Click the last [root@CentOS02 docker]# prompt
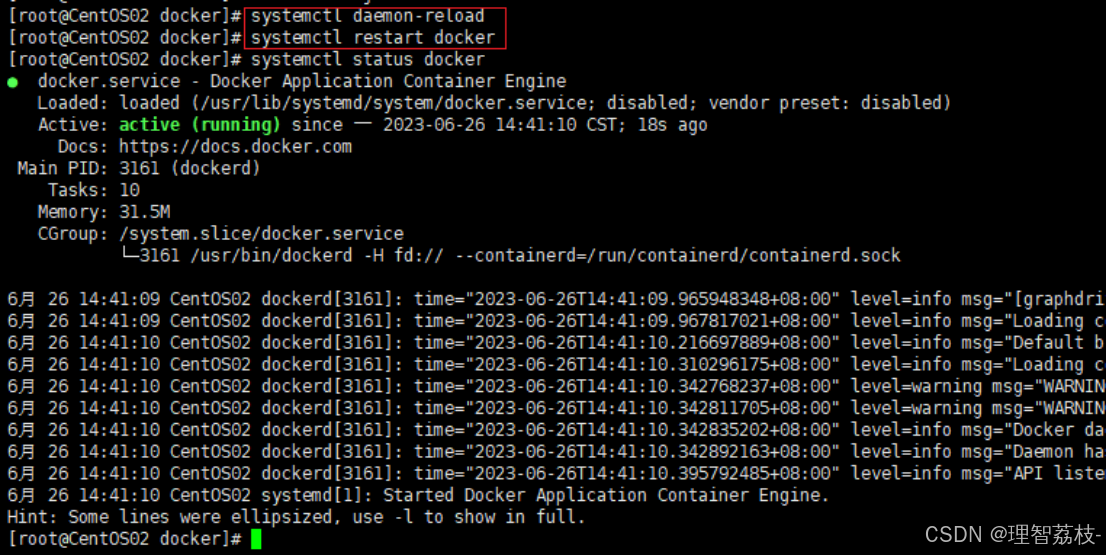Screen dimensions: 1107x555 (x=125, y=539)
